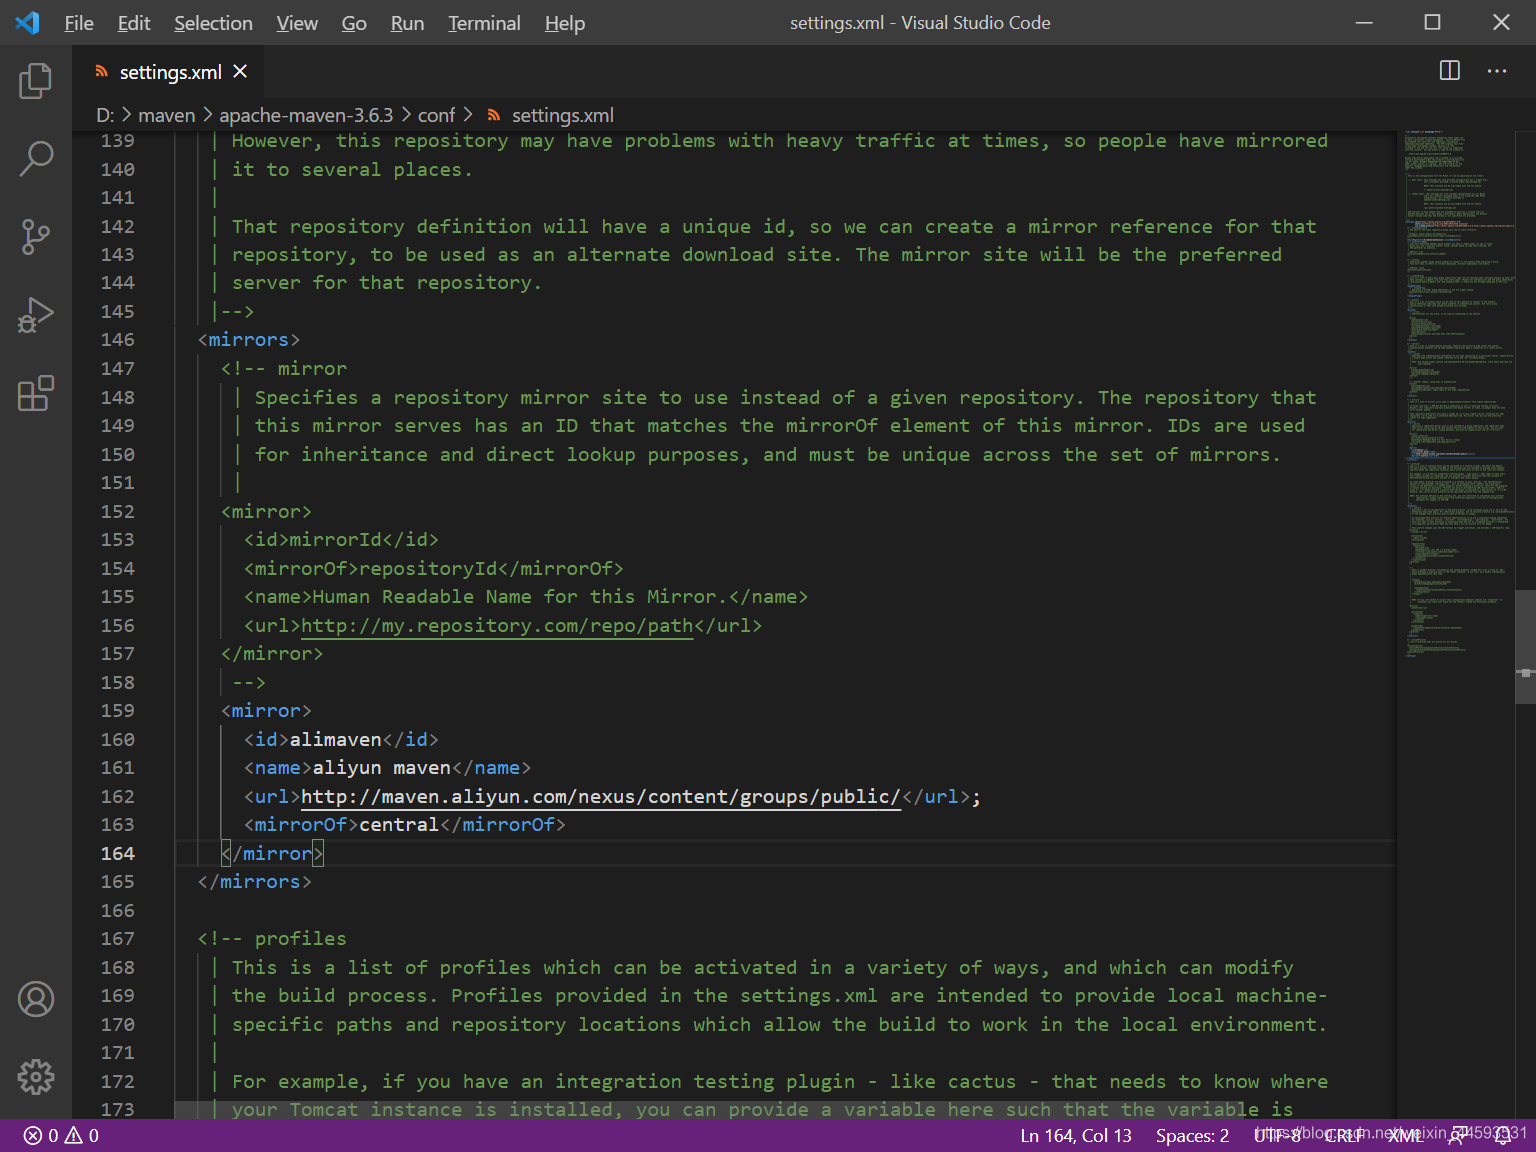This screenshot has width=1536, height=1152.
Task: Click the XML file icon in breadcrumb
Action: coord(494,115)
